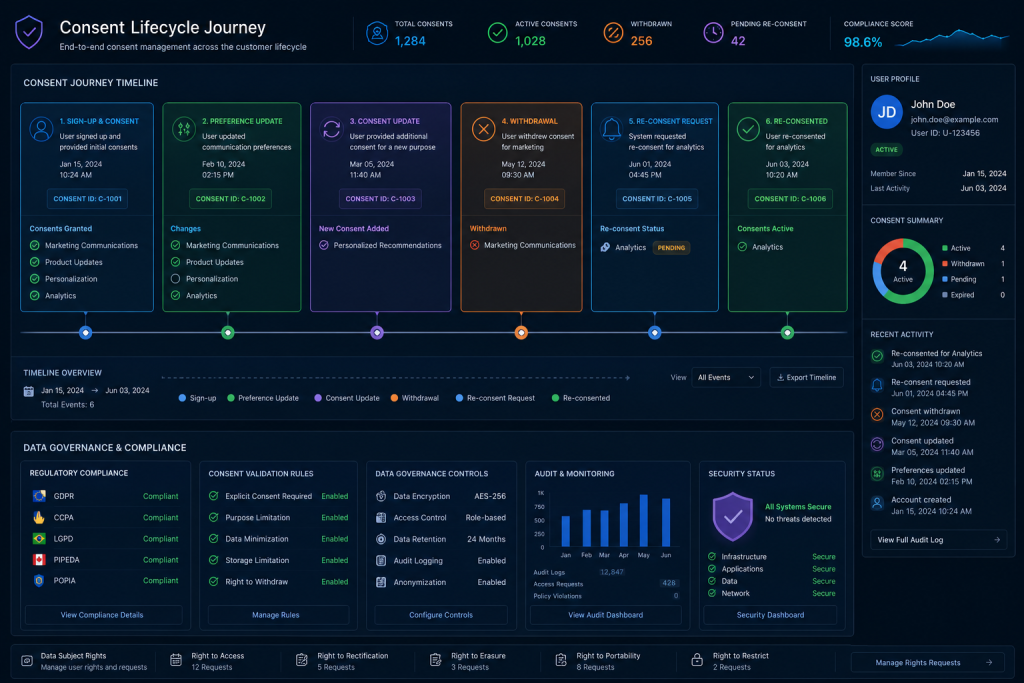This screenshot has height=683, width=1024.
Task: Click the calendar icon in Timeline Overview
Action: pyautogui.click(x=29, y=391)
